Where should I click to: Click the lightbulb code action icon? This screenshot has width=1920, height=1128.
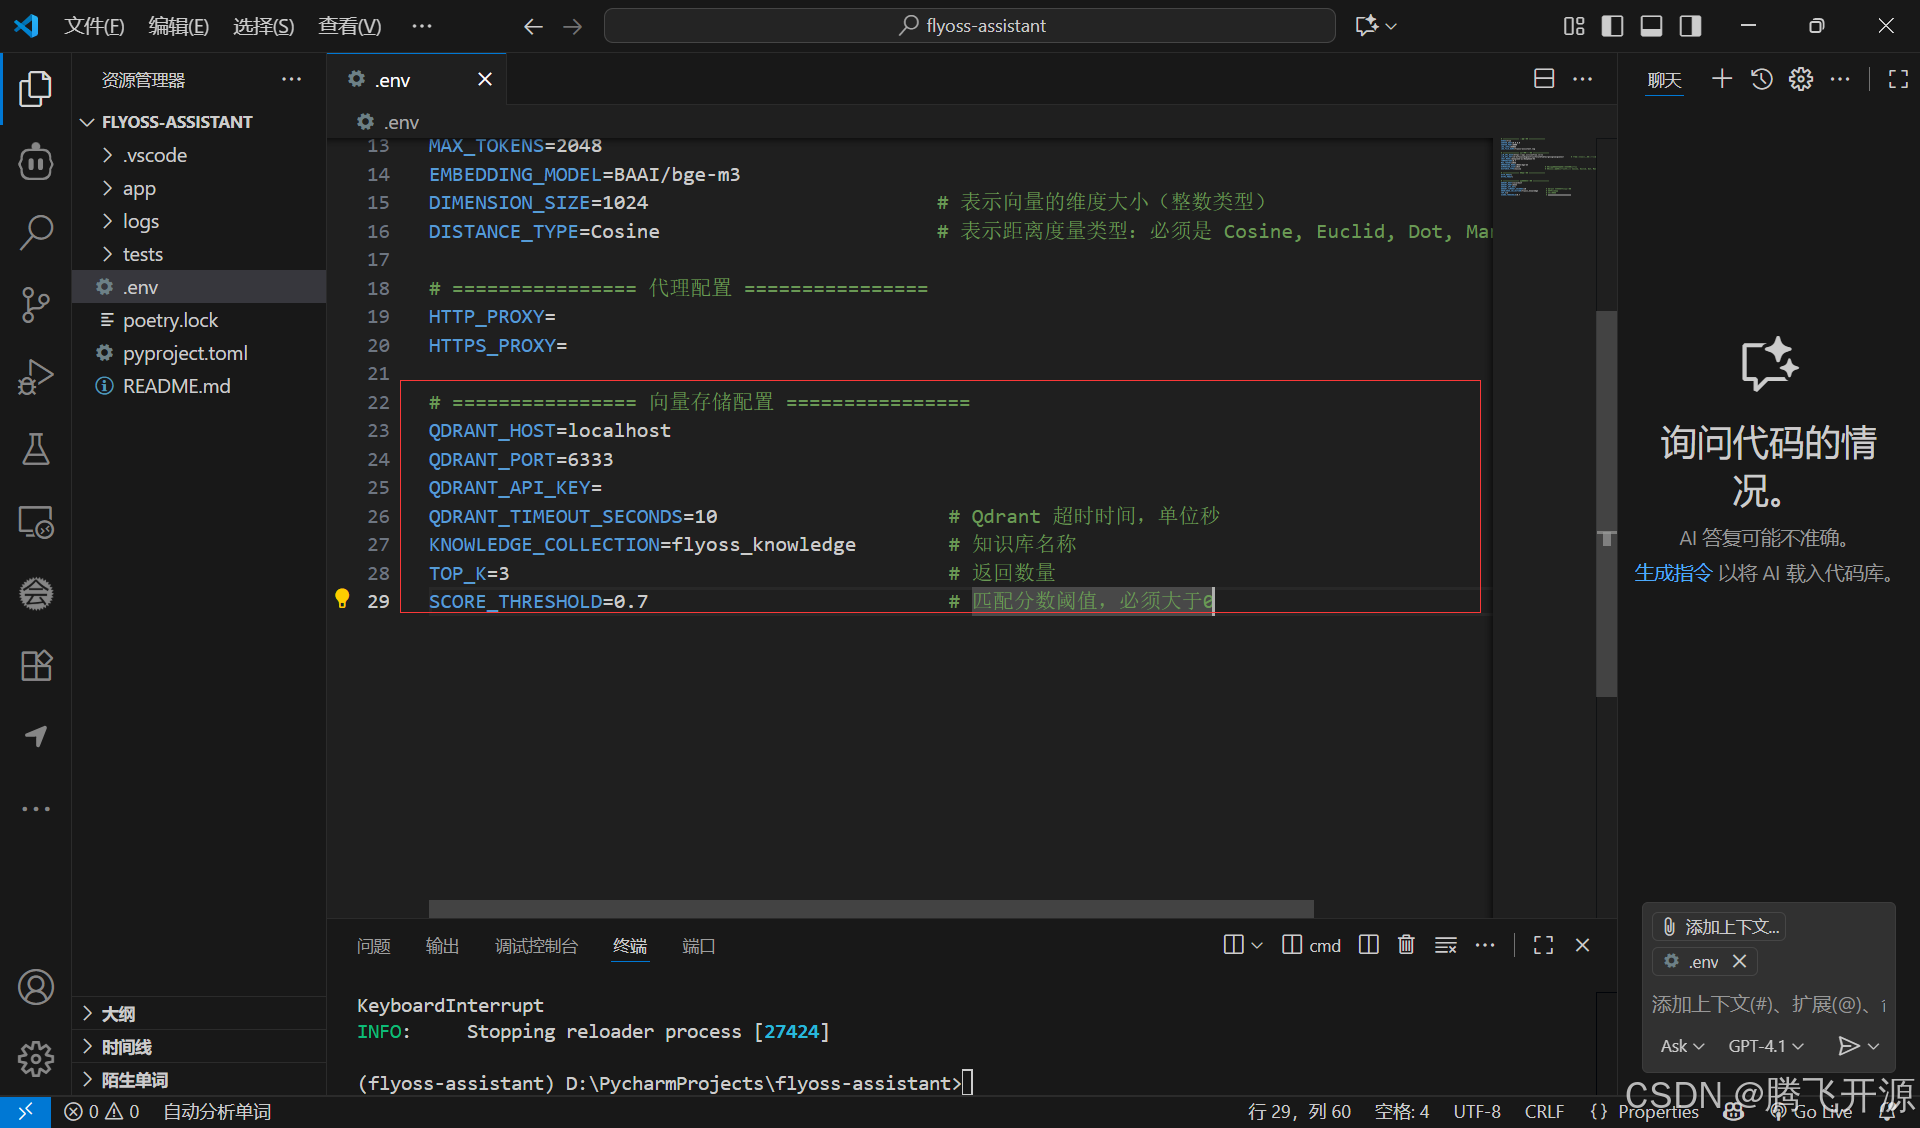tap(342, 599)
